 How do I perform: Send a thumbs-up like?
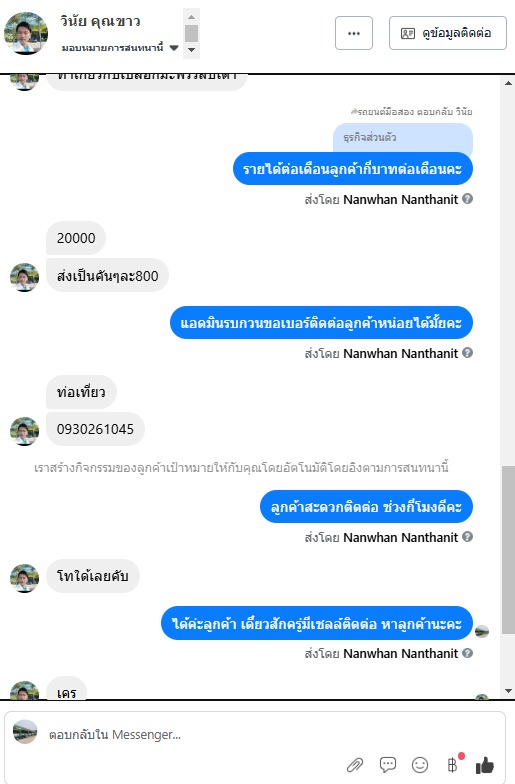pos(484,764)
